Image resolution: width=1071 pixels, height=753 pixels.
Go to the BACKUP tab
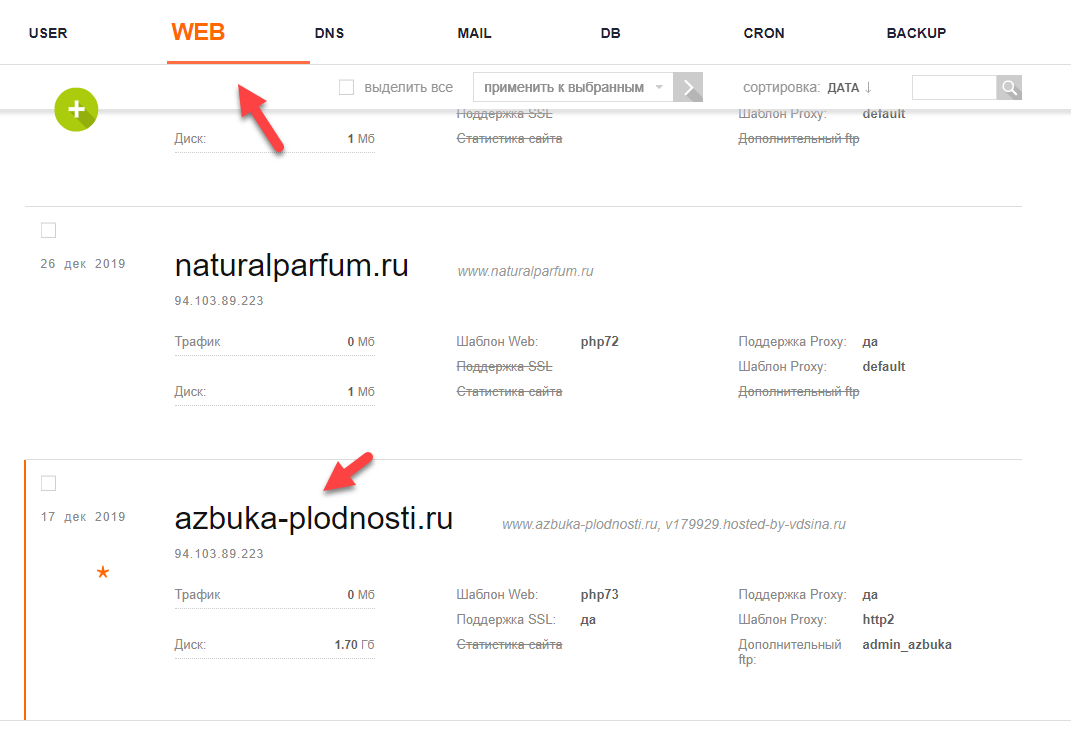pos(916,33)
